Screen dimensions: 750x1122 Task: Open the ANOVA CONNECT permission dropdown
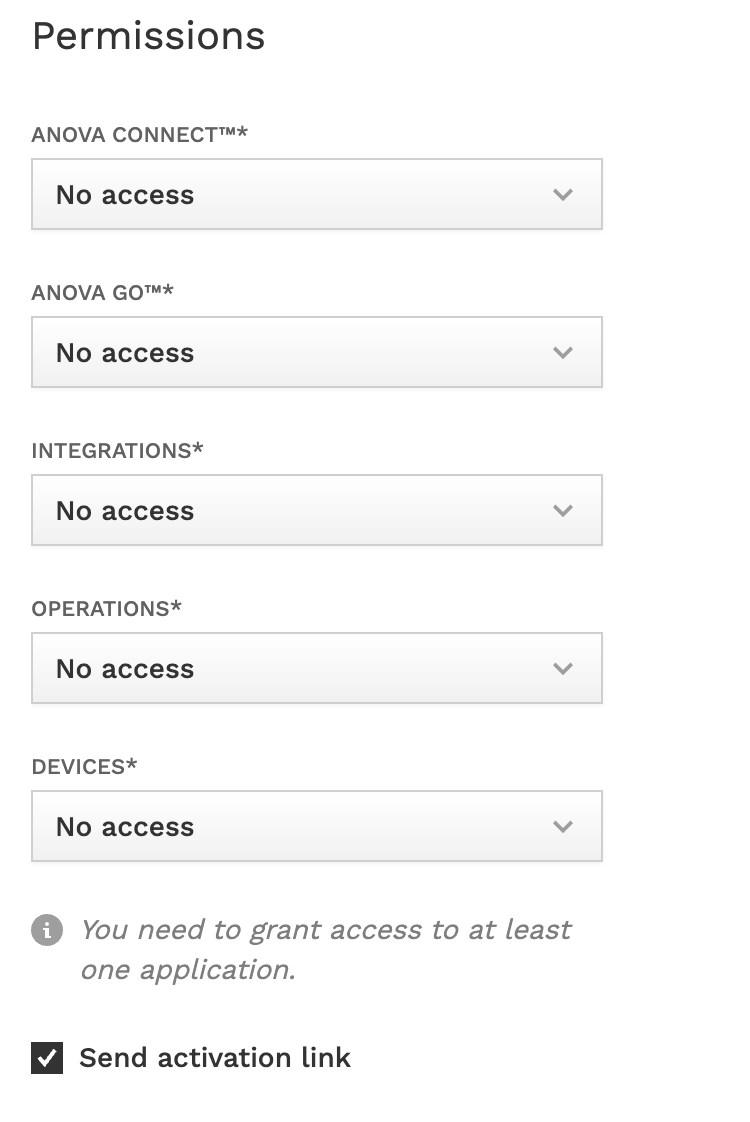[316, 194]
